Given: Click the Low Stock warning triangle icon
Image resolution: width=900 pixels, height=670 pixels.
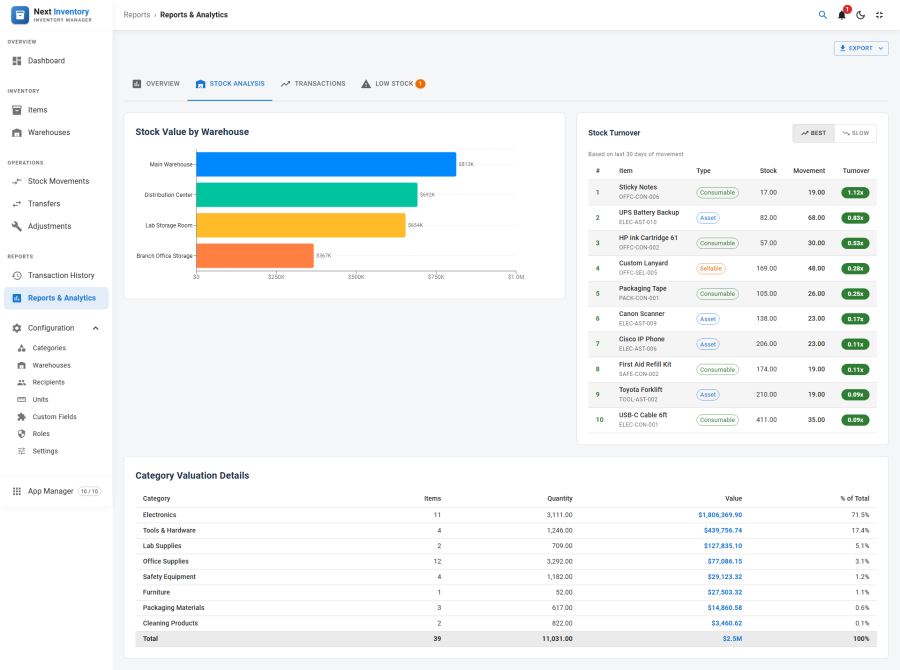Looking at the screenshot, I should click(366, 84).
